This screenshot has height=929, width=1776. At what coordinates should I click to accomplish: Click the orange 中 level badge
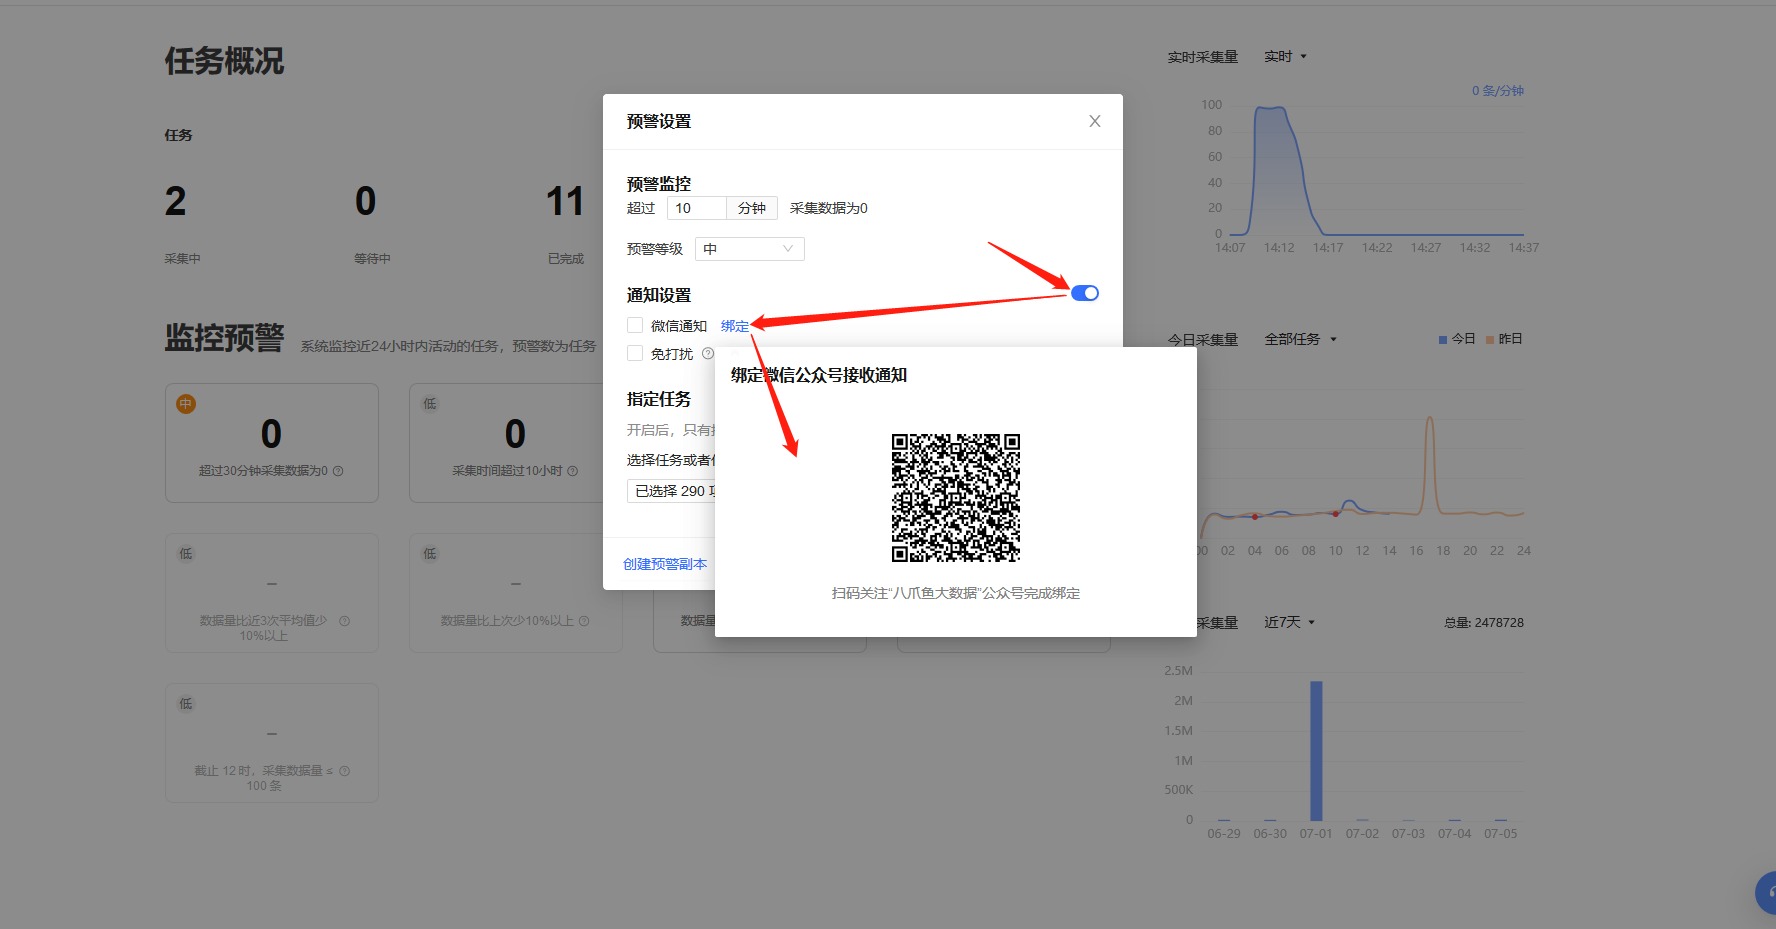pos(186,404)
